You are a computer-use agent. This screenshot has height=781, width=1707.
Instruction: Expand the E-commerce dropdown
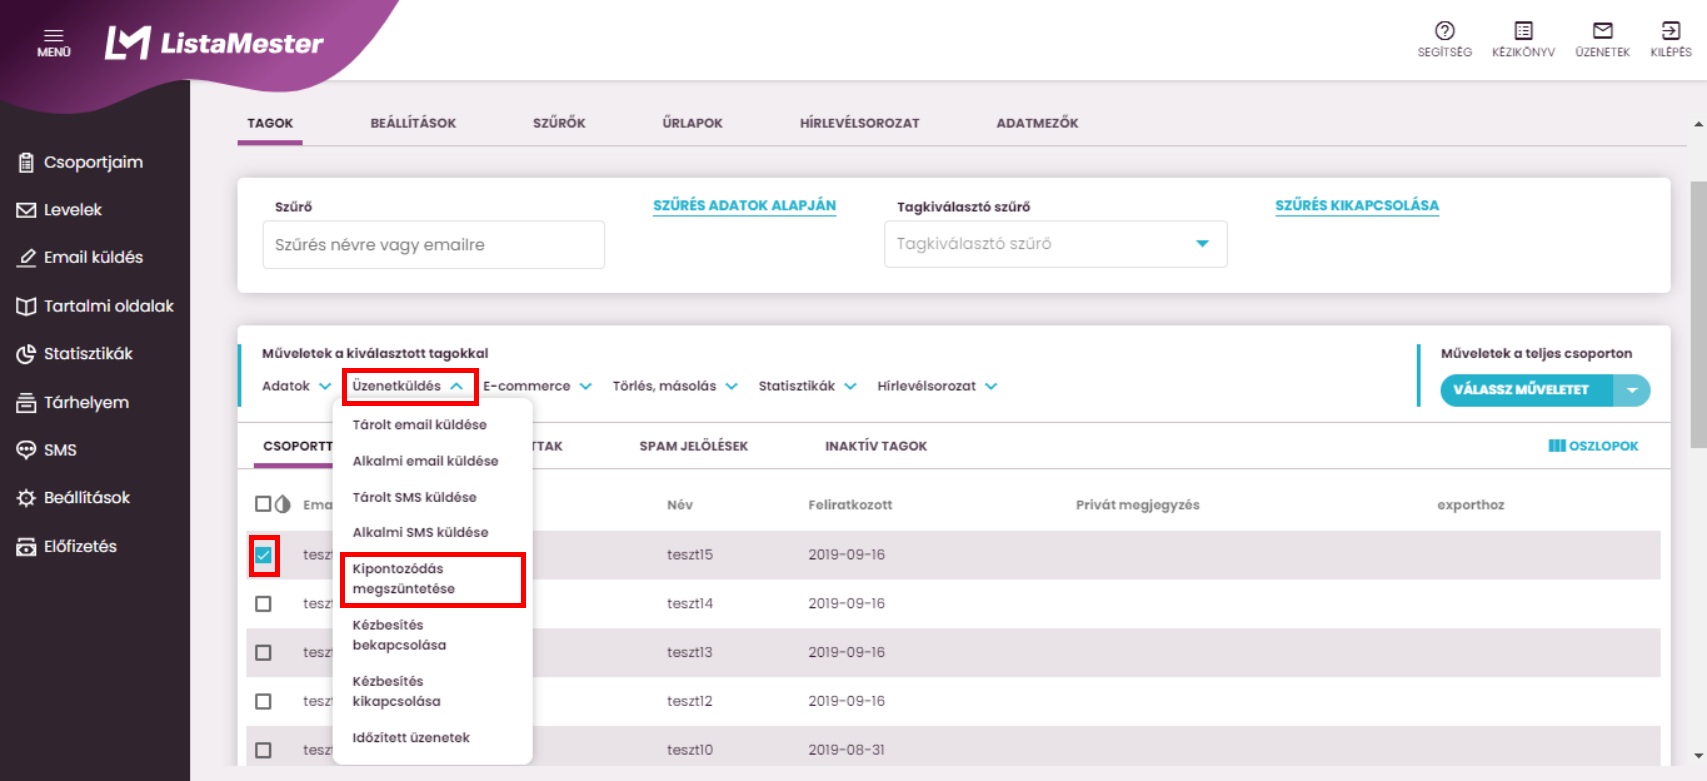point(537,386)
